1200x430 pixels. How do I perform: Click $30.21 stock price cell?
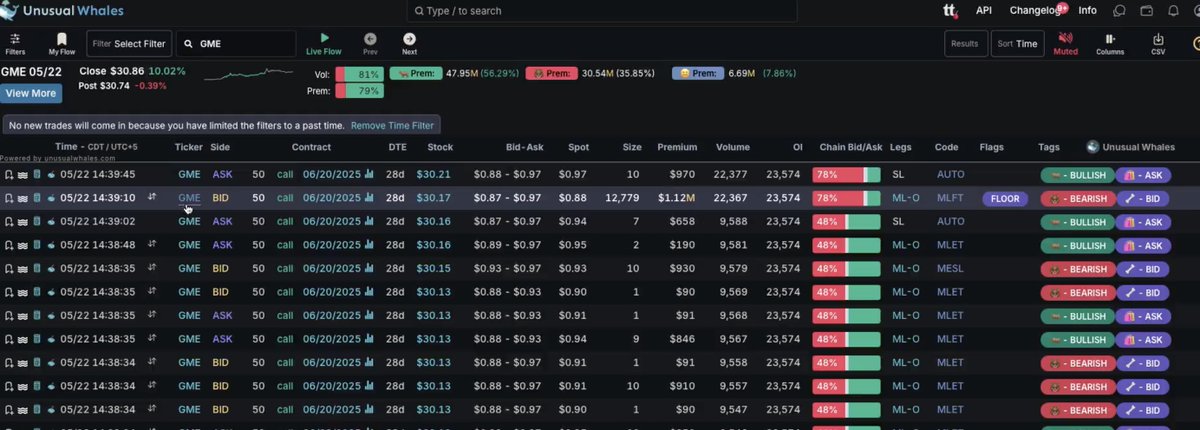pos(433,174)
